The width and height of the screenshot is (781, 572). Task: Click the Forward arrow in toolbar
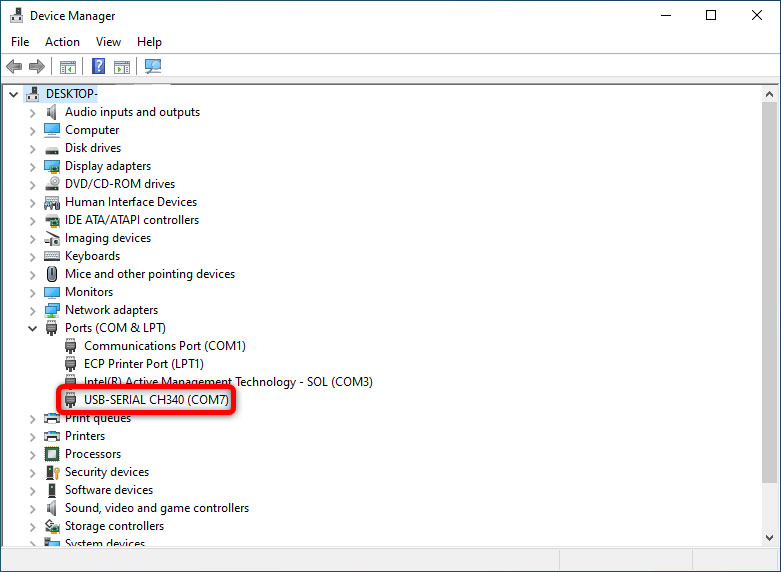(37, 67)
